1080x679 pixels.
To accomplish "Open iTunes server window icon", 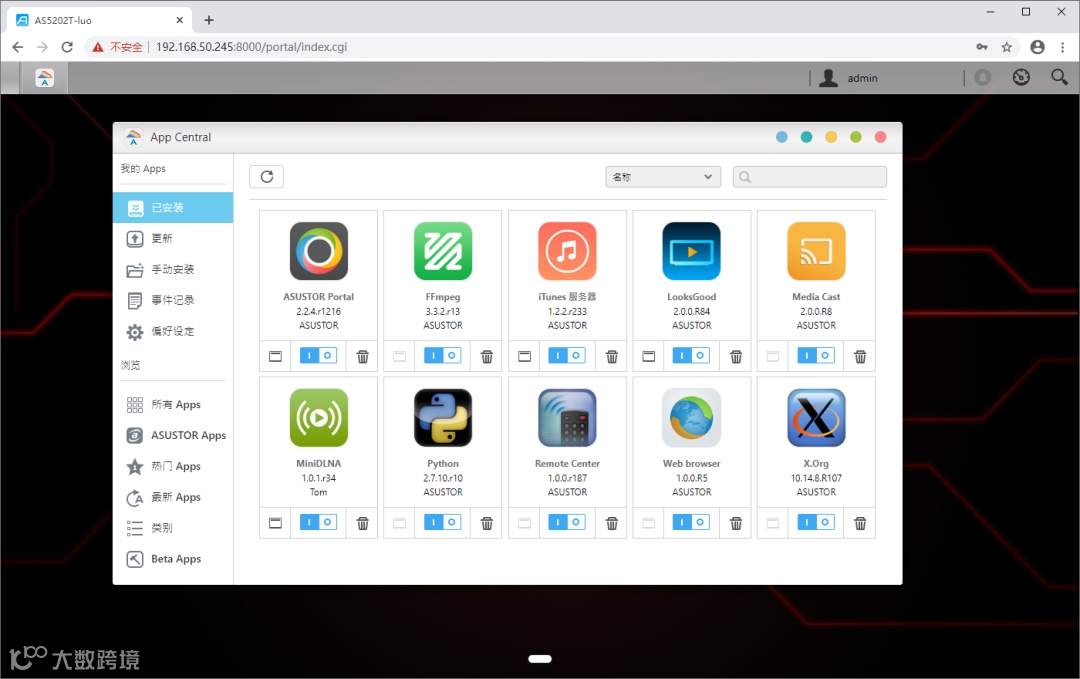I will click(x=524, y=356).
